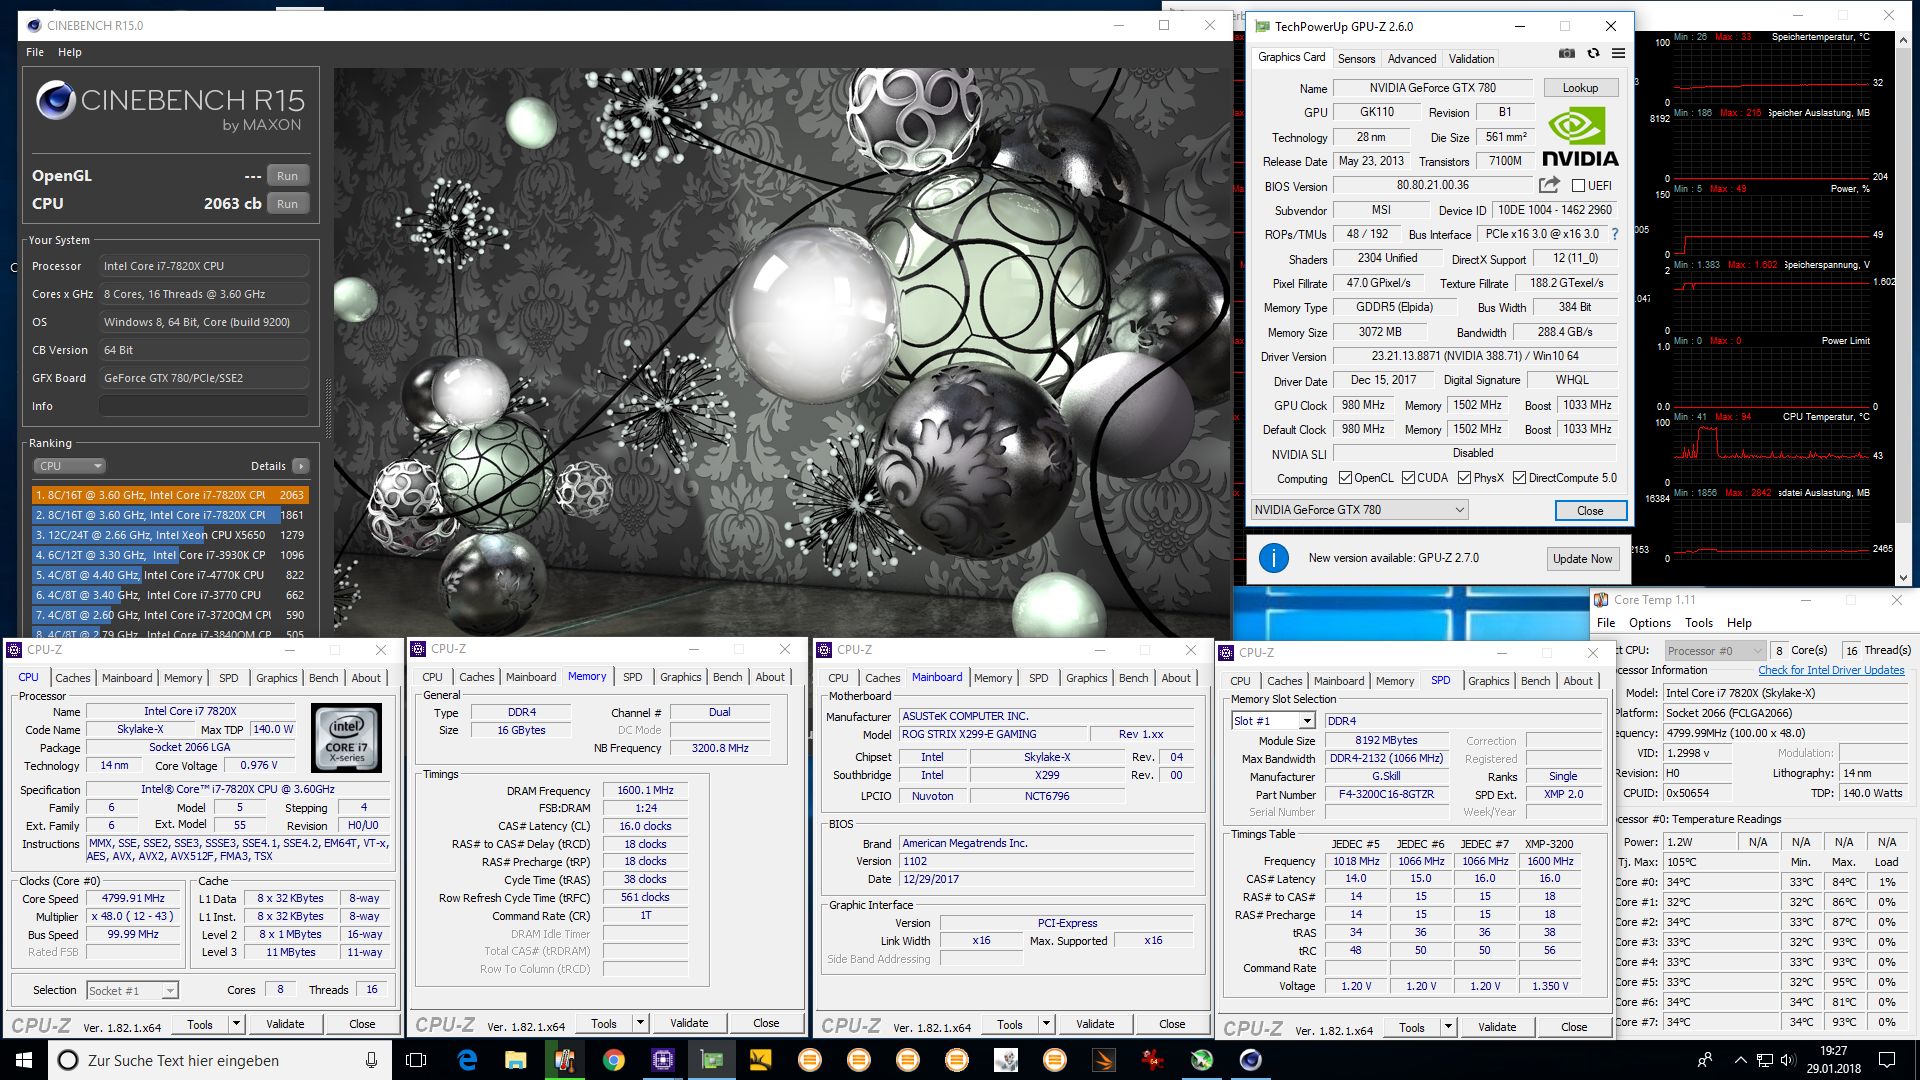The height and width of the screenshot is (1080, 1920).
Task: Open the GPU-Z hamburger menu icon
Action: 1618,54
